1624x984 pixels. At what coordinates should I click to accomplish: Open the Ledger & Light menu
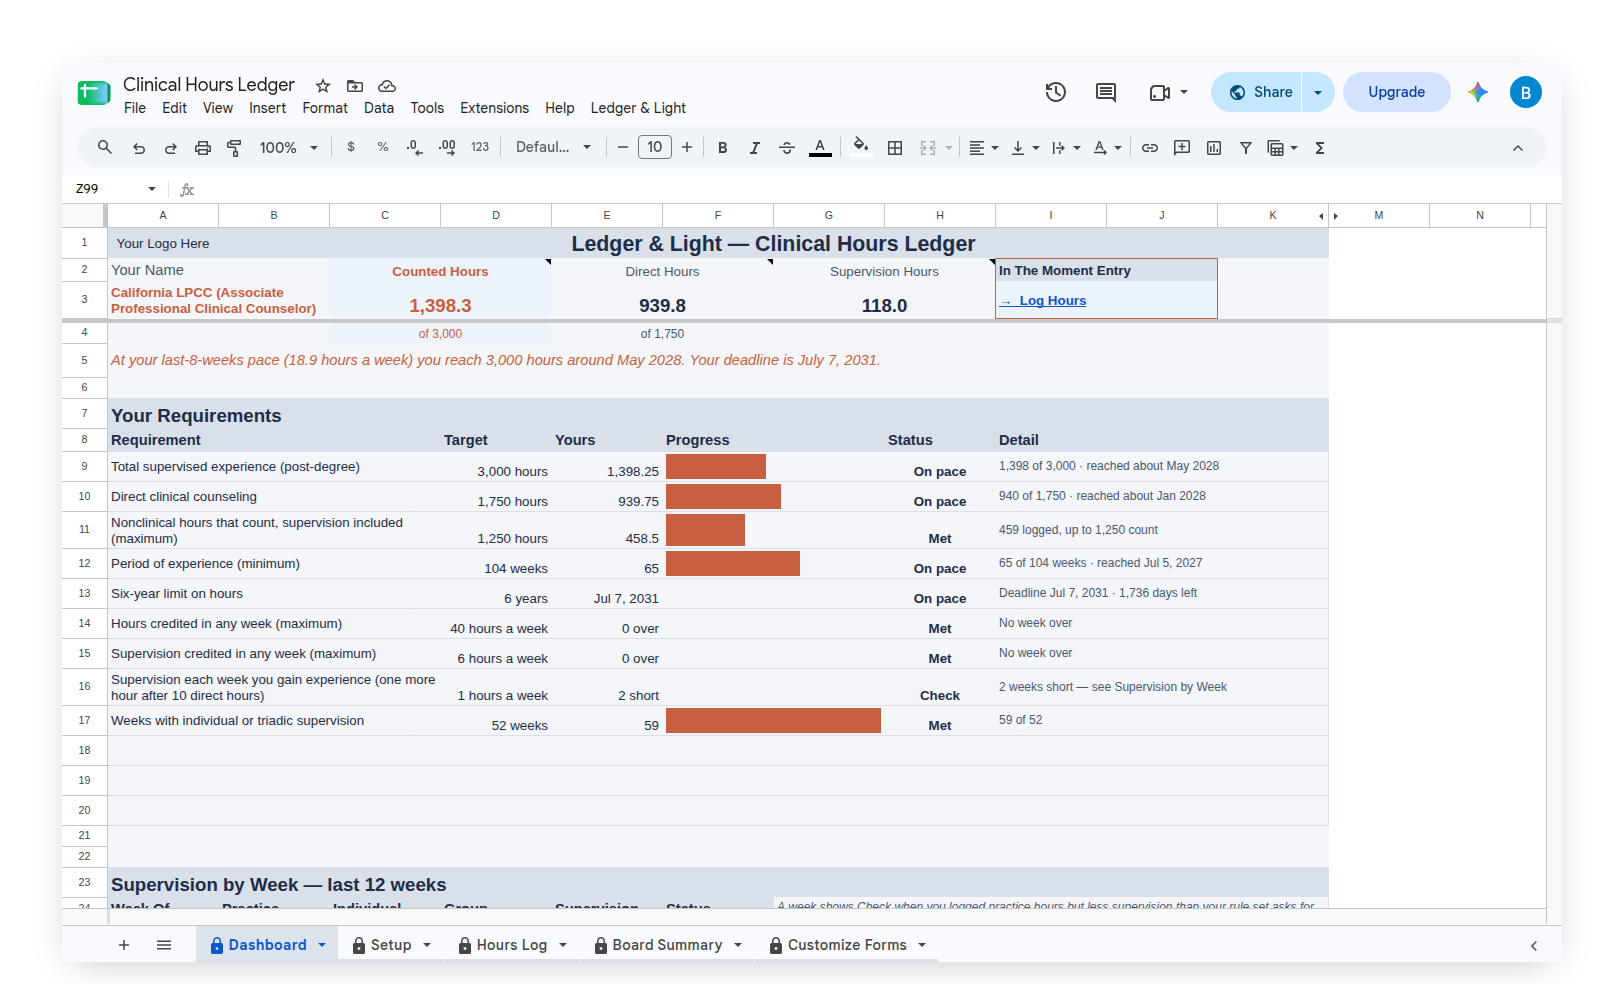pyautogui.click(x=638, y=108)
